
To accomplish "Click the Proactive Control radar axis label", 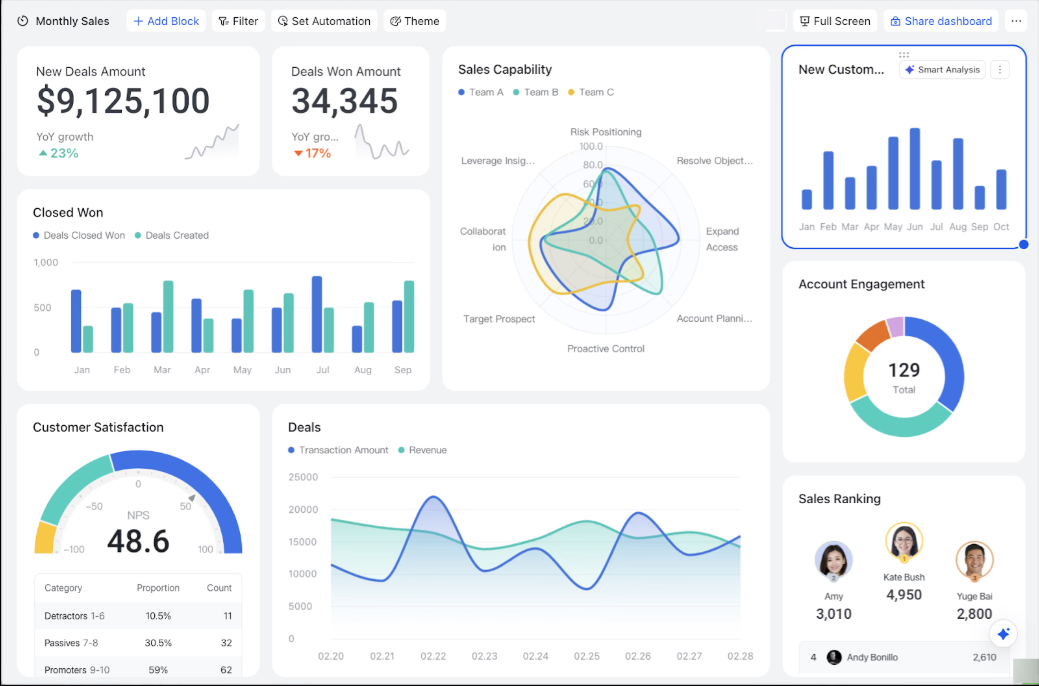I will [606, 349].
